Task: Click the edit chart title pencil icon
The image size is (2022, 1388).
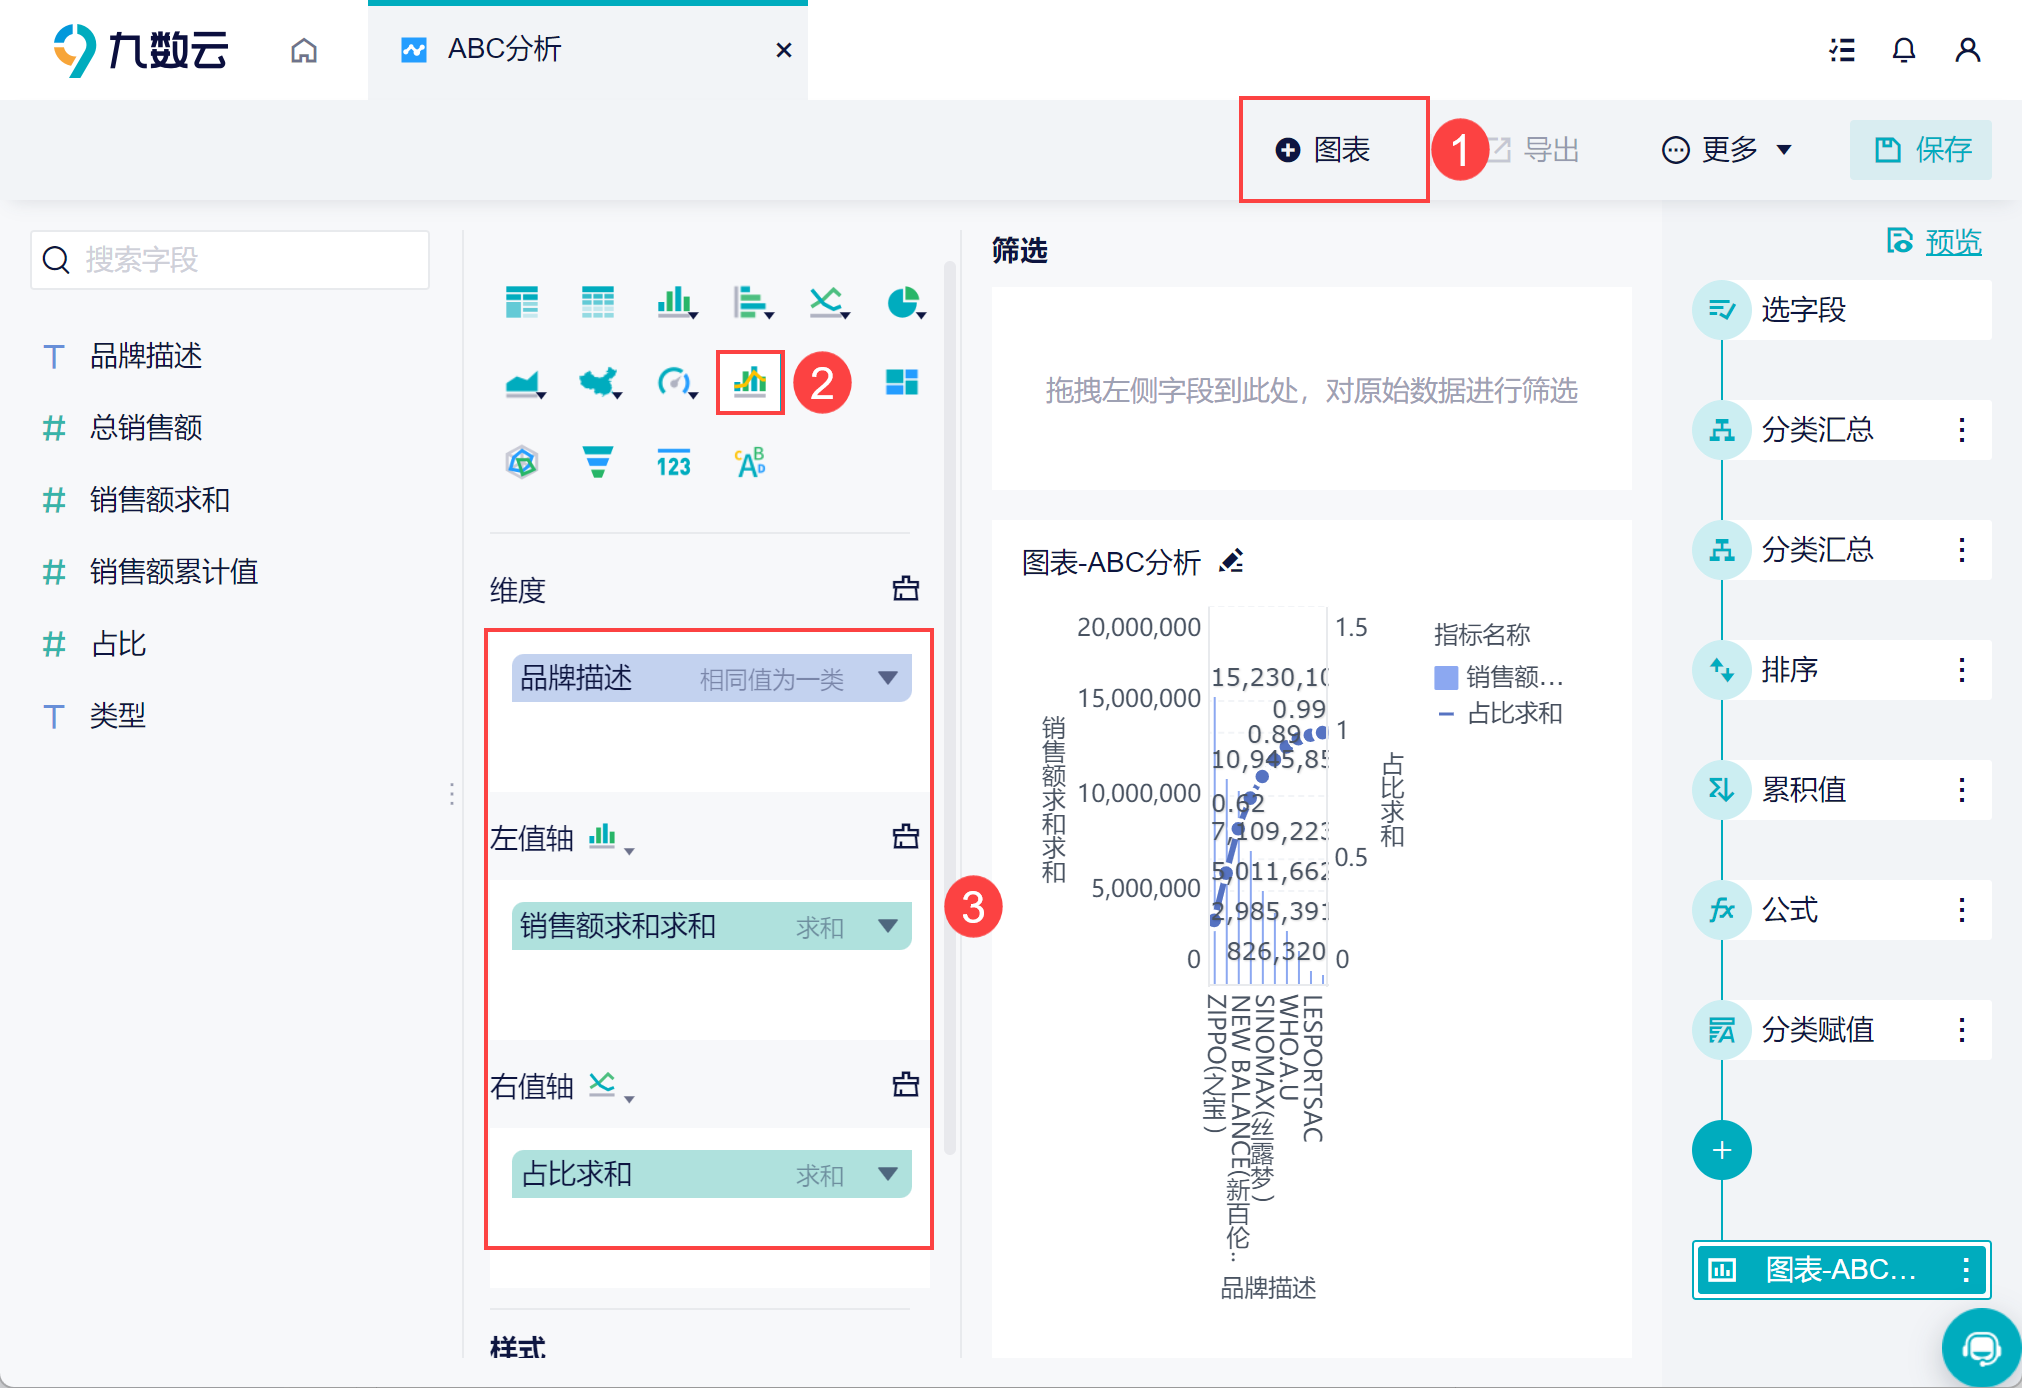Action: click(x=1232, y=561)
